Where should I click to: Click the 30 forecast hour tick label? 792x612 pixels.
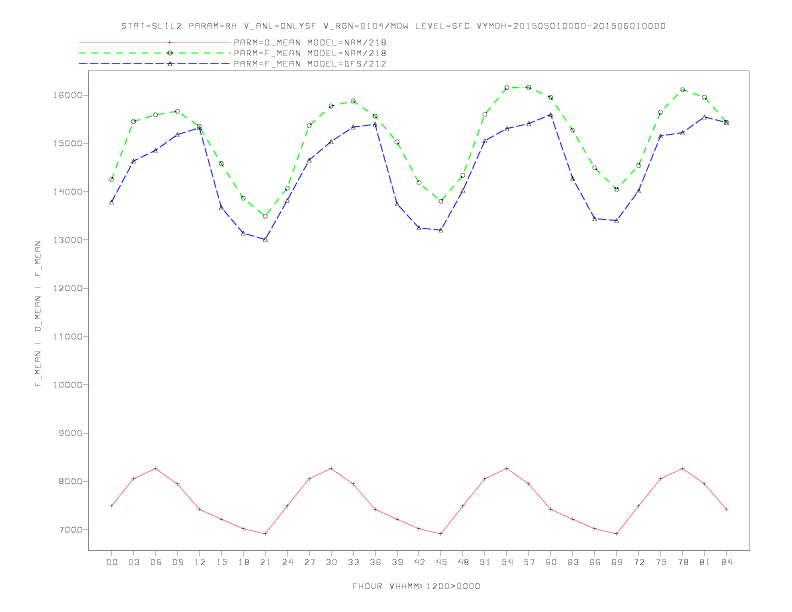331,562
